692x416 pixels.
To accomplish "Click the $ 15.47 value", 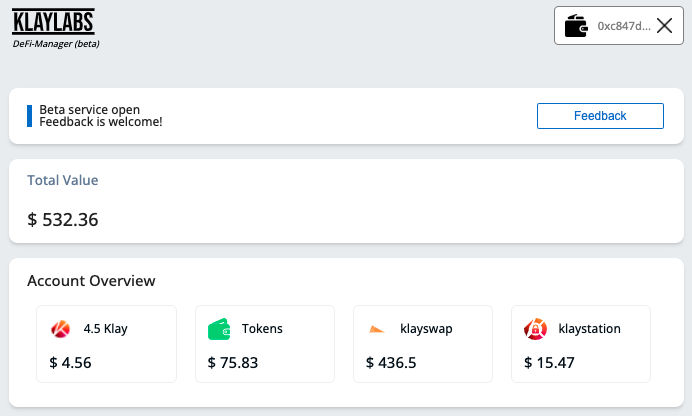I will [x=549, y=363].
